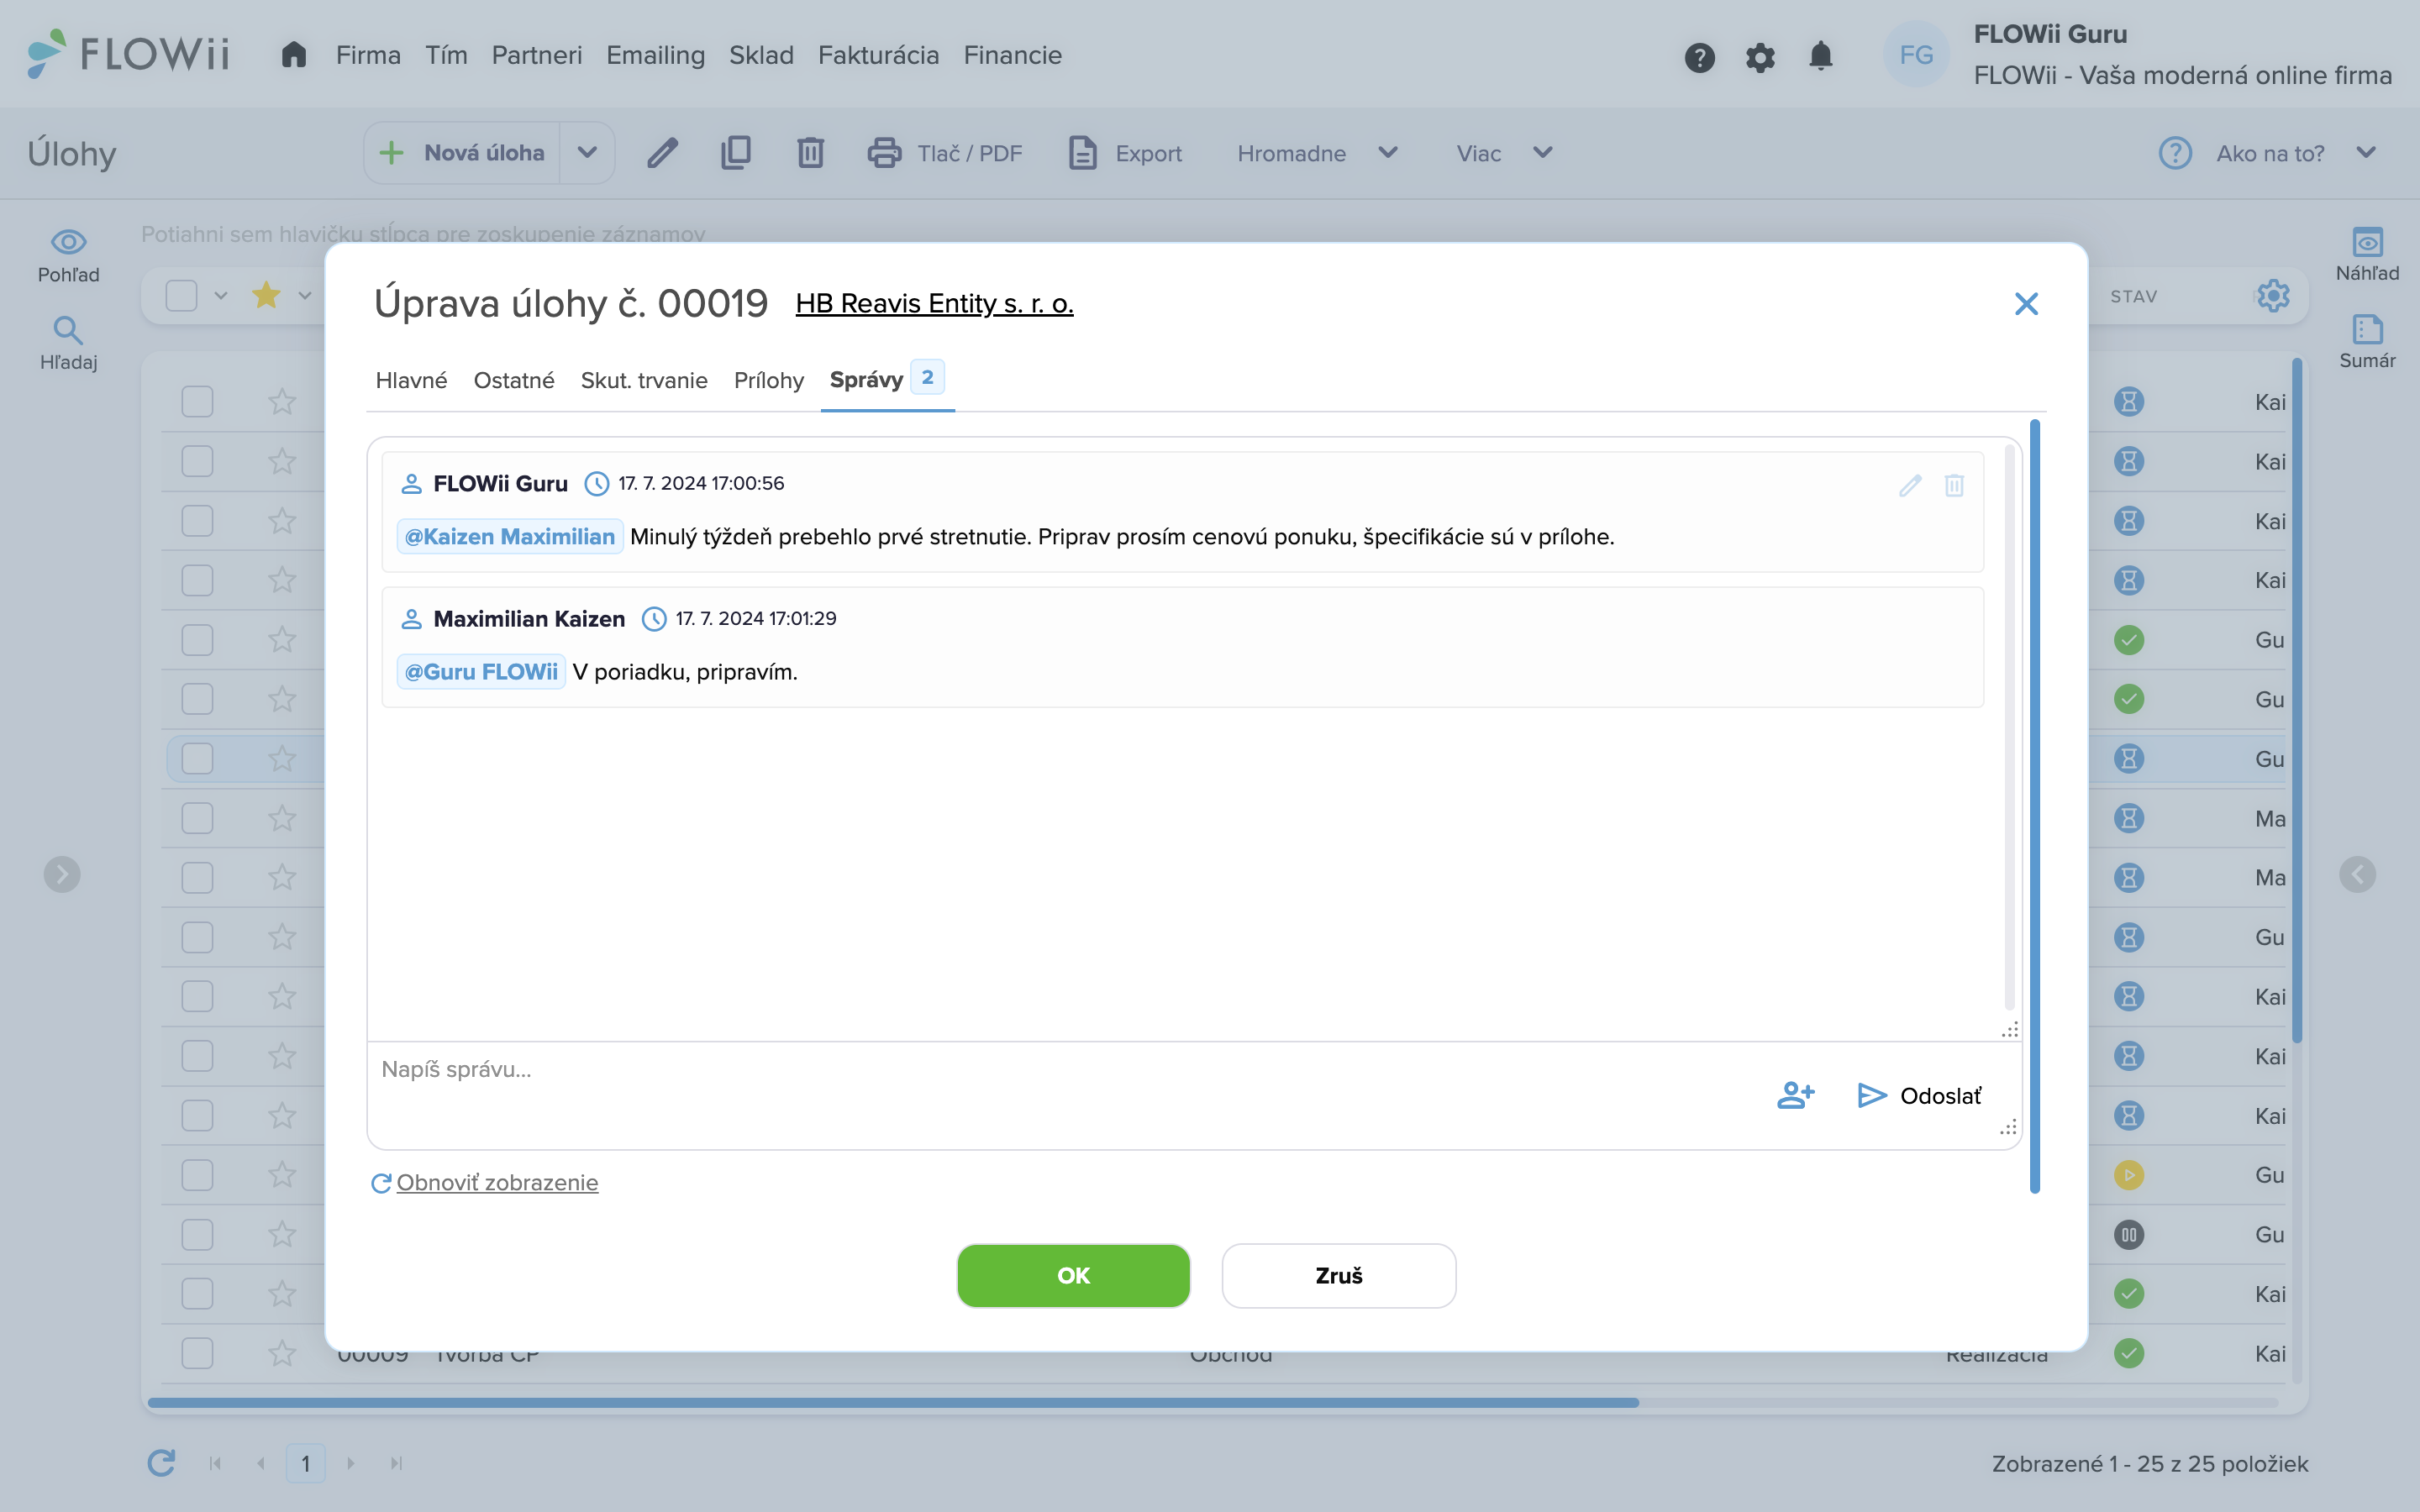The image size is (2420, 1512).
Task: Click the dialog's blue vertical scrollbar
Action: pyautogui.click(x=2034, y=805)
